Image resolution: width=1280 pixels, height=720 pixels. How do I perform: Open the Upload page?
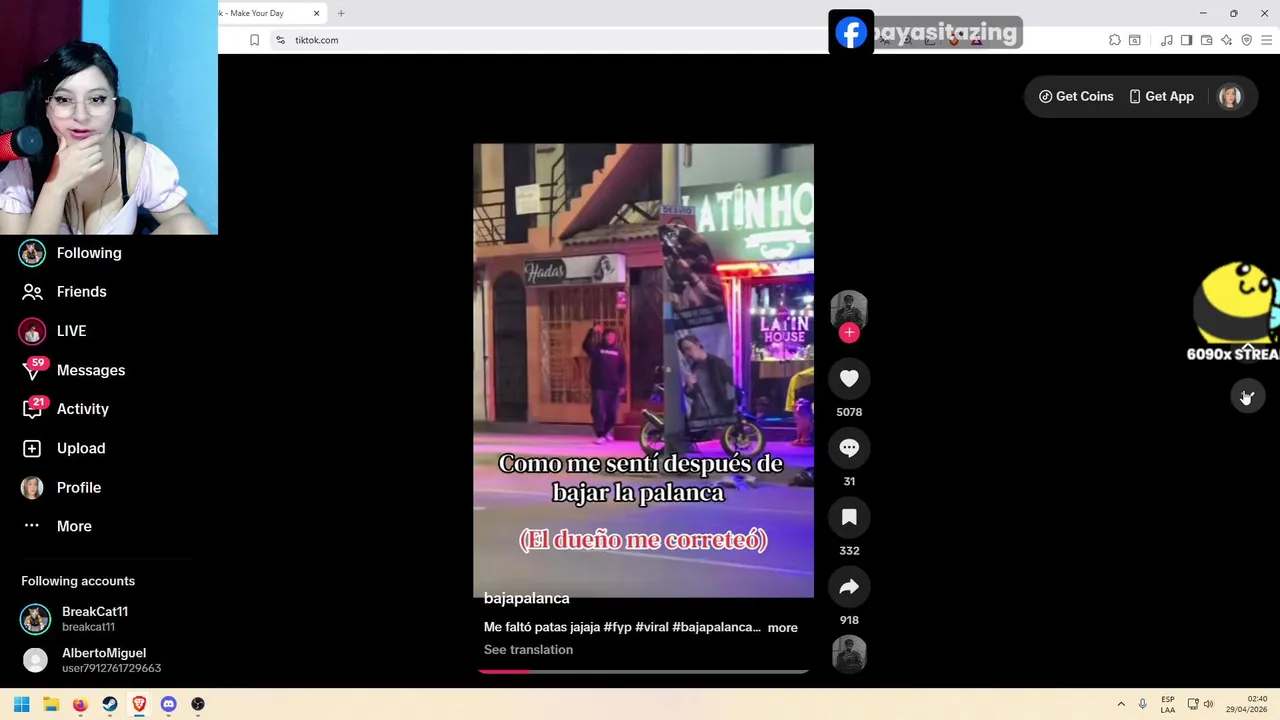point(62,448)
